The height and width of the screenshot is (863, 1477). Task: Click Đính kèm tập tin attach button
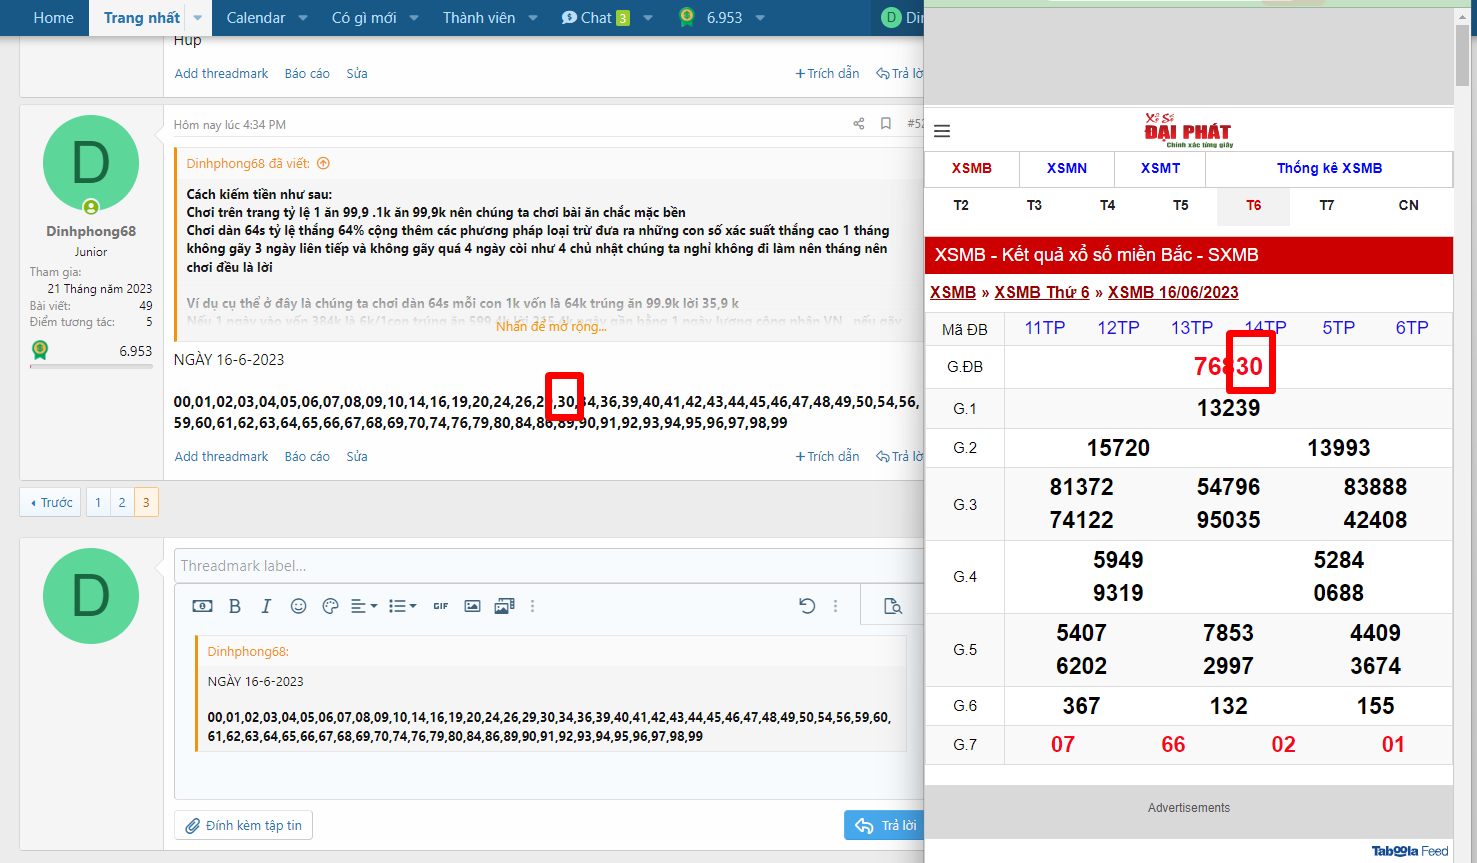[244, 825]
